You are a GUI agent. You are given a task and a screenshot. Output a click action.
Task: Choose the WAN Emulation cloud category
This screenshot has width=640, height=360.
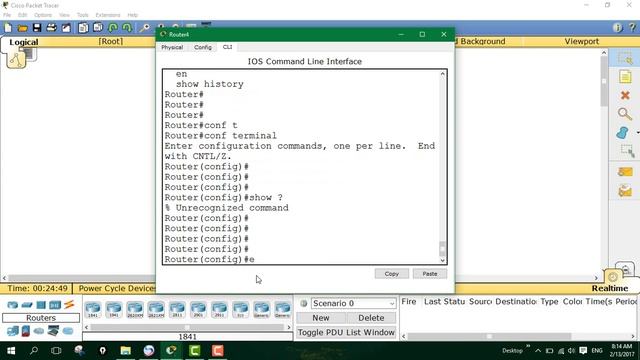click(39, 331)
